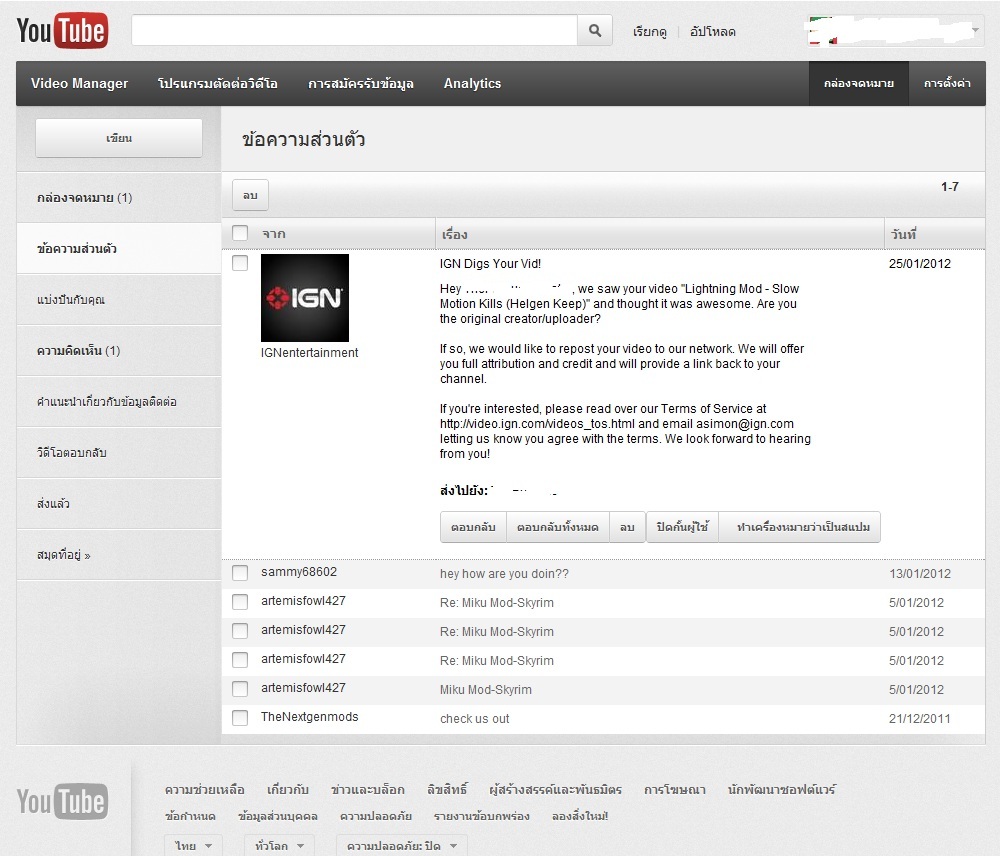Open the "hey how are you doin??" message
1000x856 pixels.
[504, 573]
